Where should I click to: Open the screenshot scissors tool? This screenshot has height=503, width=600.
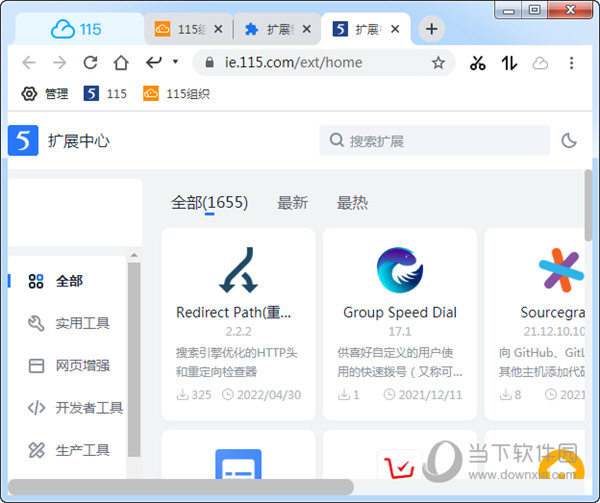click(478, 63)
